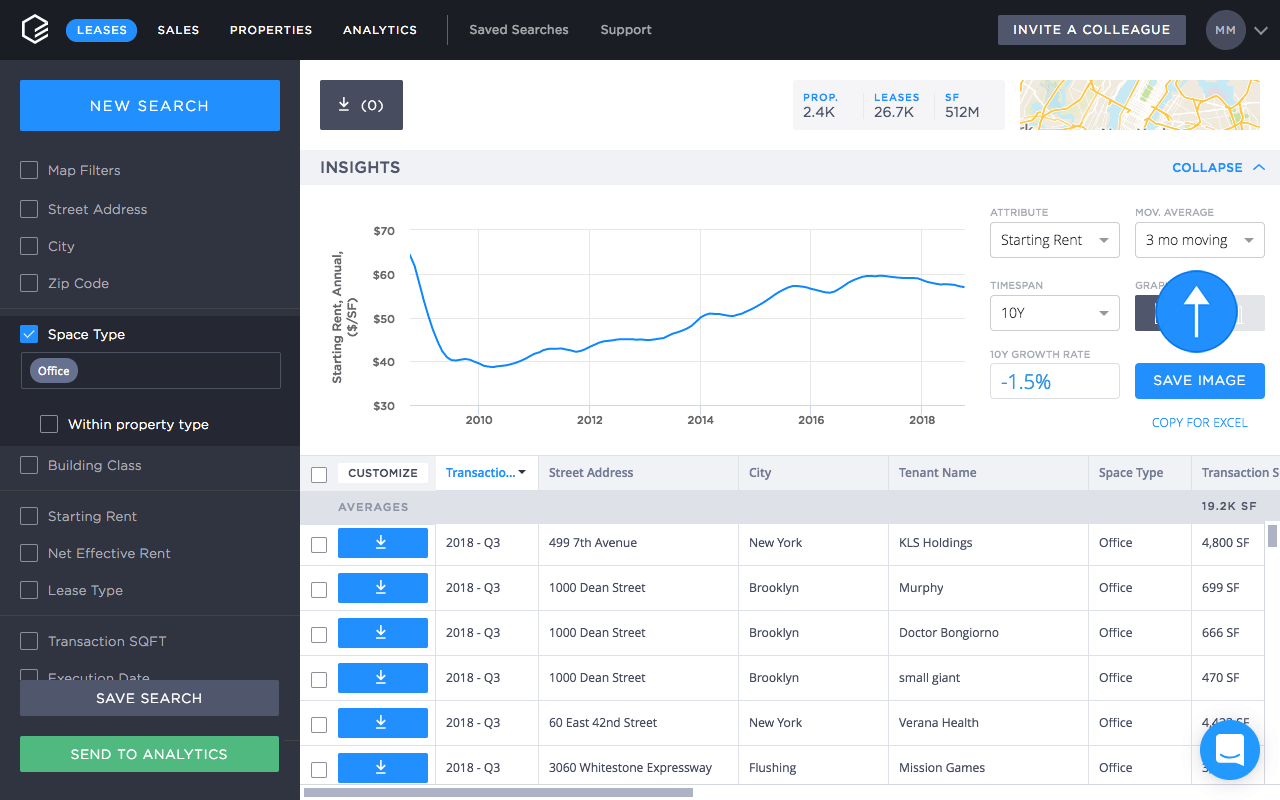This screenshot has height=800, width=1280.
Task: Uncheck the Space Type filter checkbox
Action: [x=29, y=334]
